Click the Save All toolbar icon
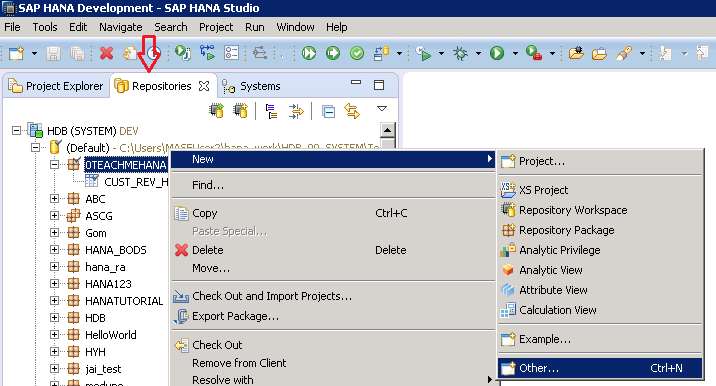Viewport: 716px width, 386px height. point(78,53)
